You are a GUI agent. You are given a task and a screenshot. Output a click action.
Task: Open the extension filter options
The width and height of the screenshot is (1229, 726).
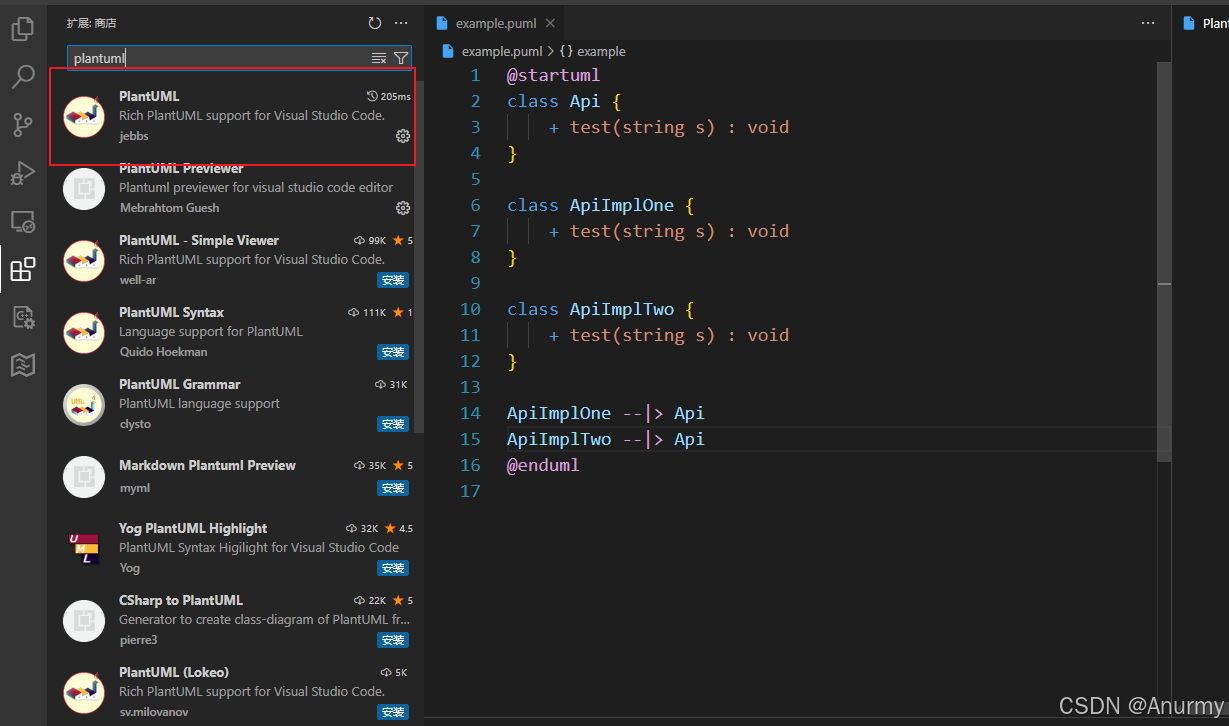[401, 58]
